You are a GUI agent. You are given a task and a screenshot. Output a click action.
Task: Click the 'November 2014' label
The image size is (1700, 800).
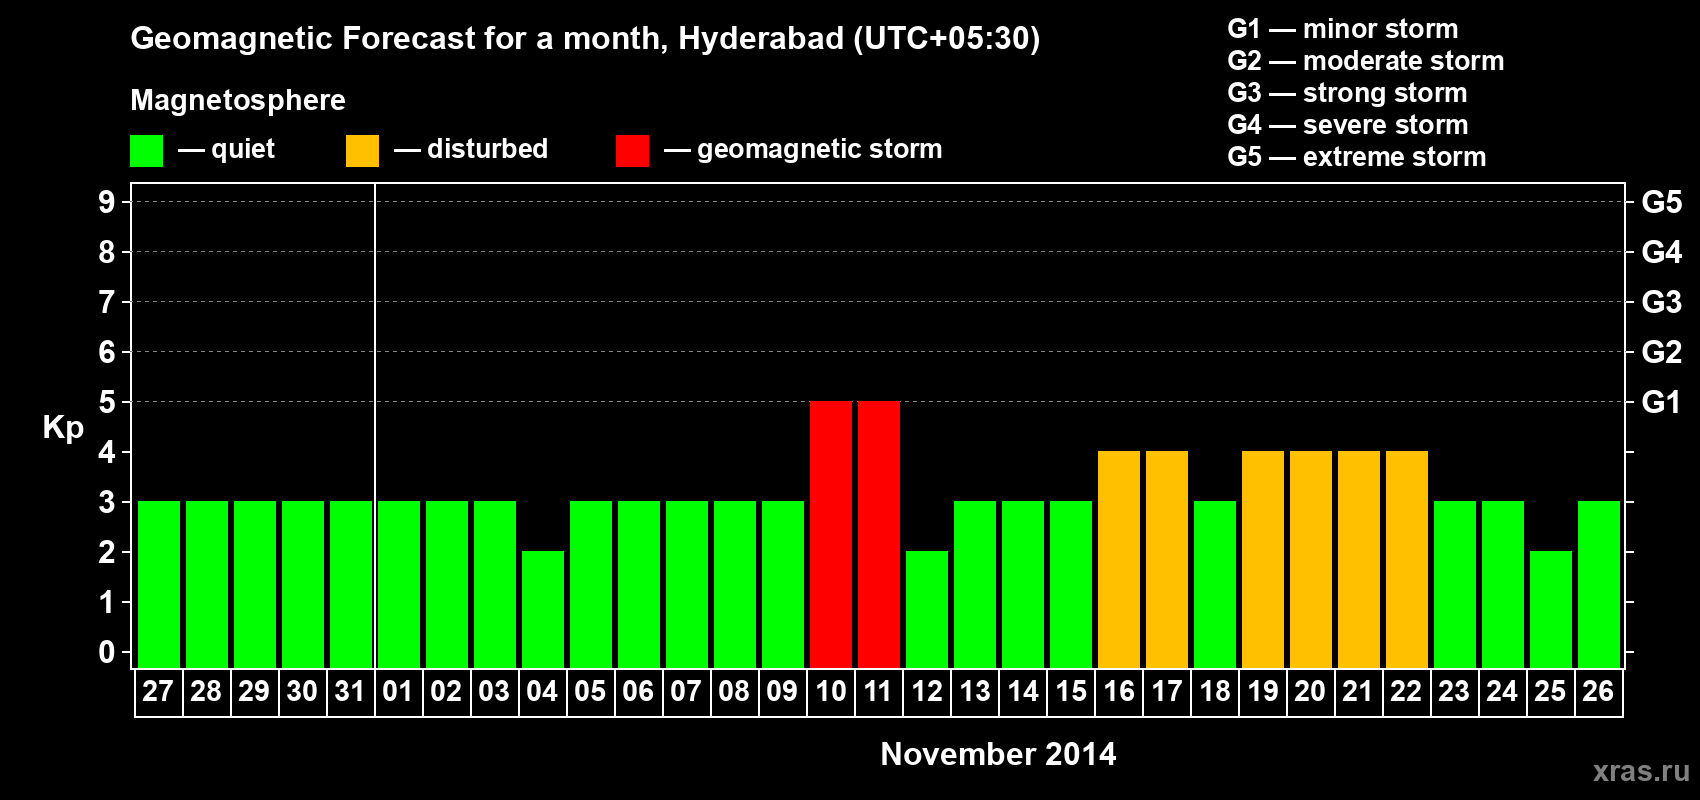998,754
